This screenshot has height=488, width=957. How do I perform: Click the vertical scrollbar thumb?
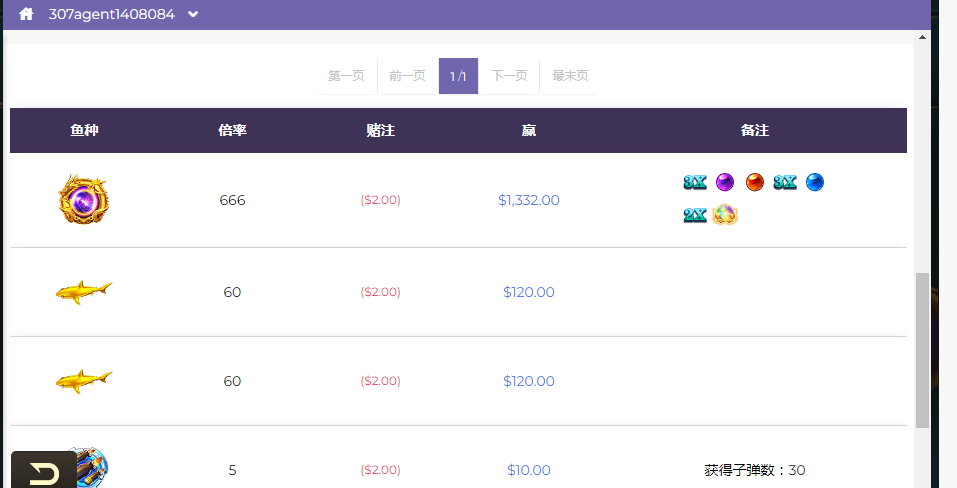click(x=922, y=350)
